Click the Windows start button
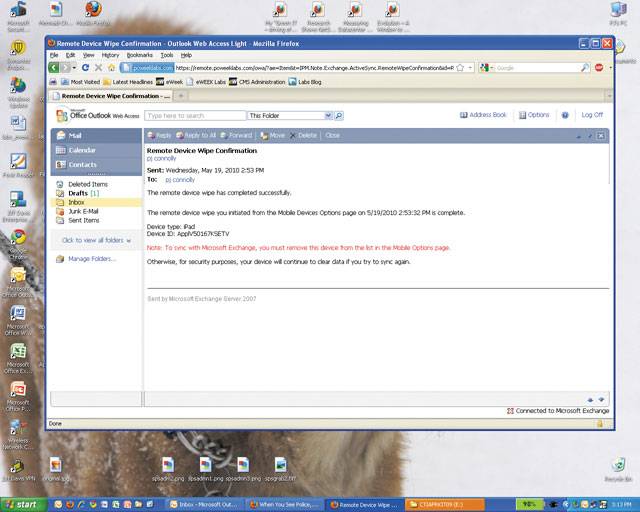 tap(24, 505)
